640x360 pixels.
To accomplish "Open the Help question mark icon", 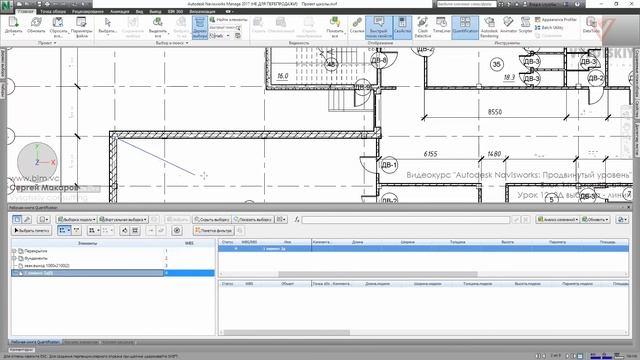I will click(577, 4).
